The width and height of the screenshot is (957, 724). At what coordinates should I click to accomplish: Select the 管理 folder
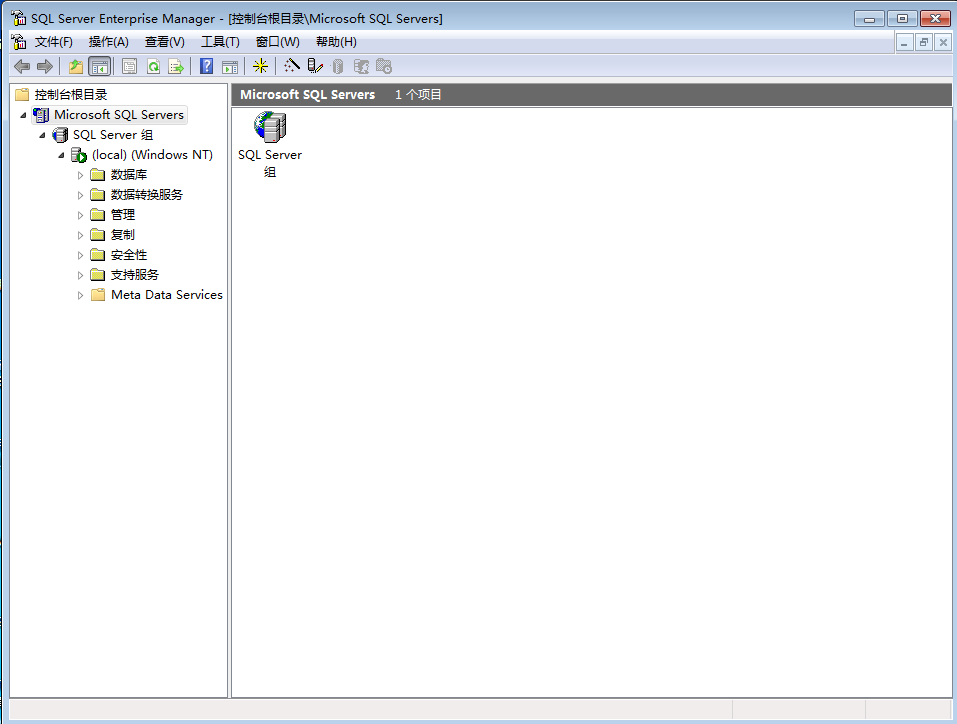123,215
